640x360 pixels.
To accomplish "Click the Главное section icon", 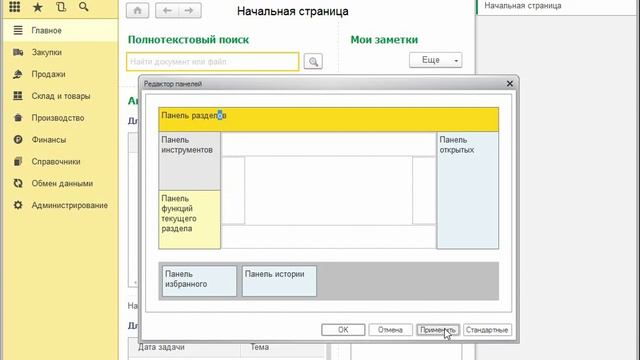I will [x=18, y=30].
